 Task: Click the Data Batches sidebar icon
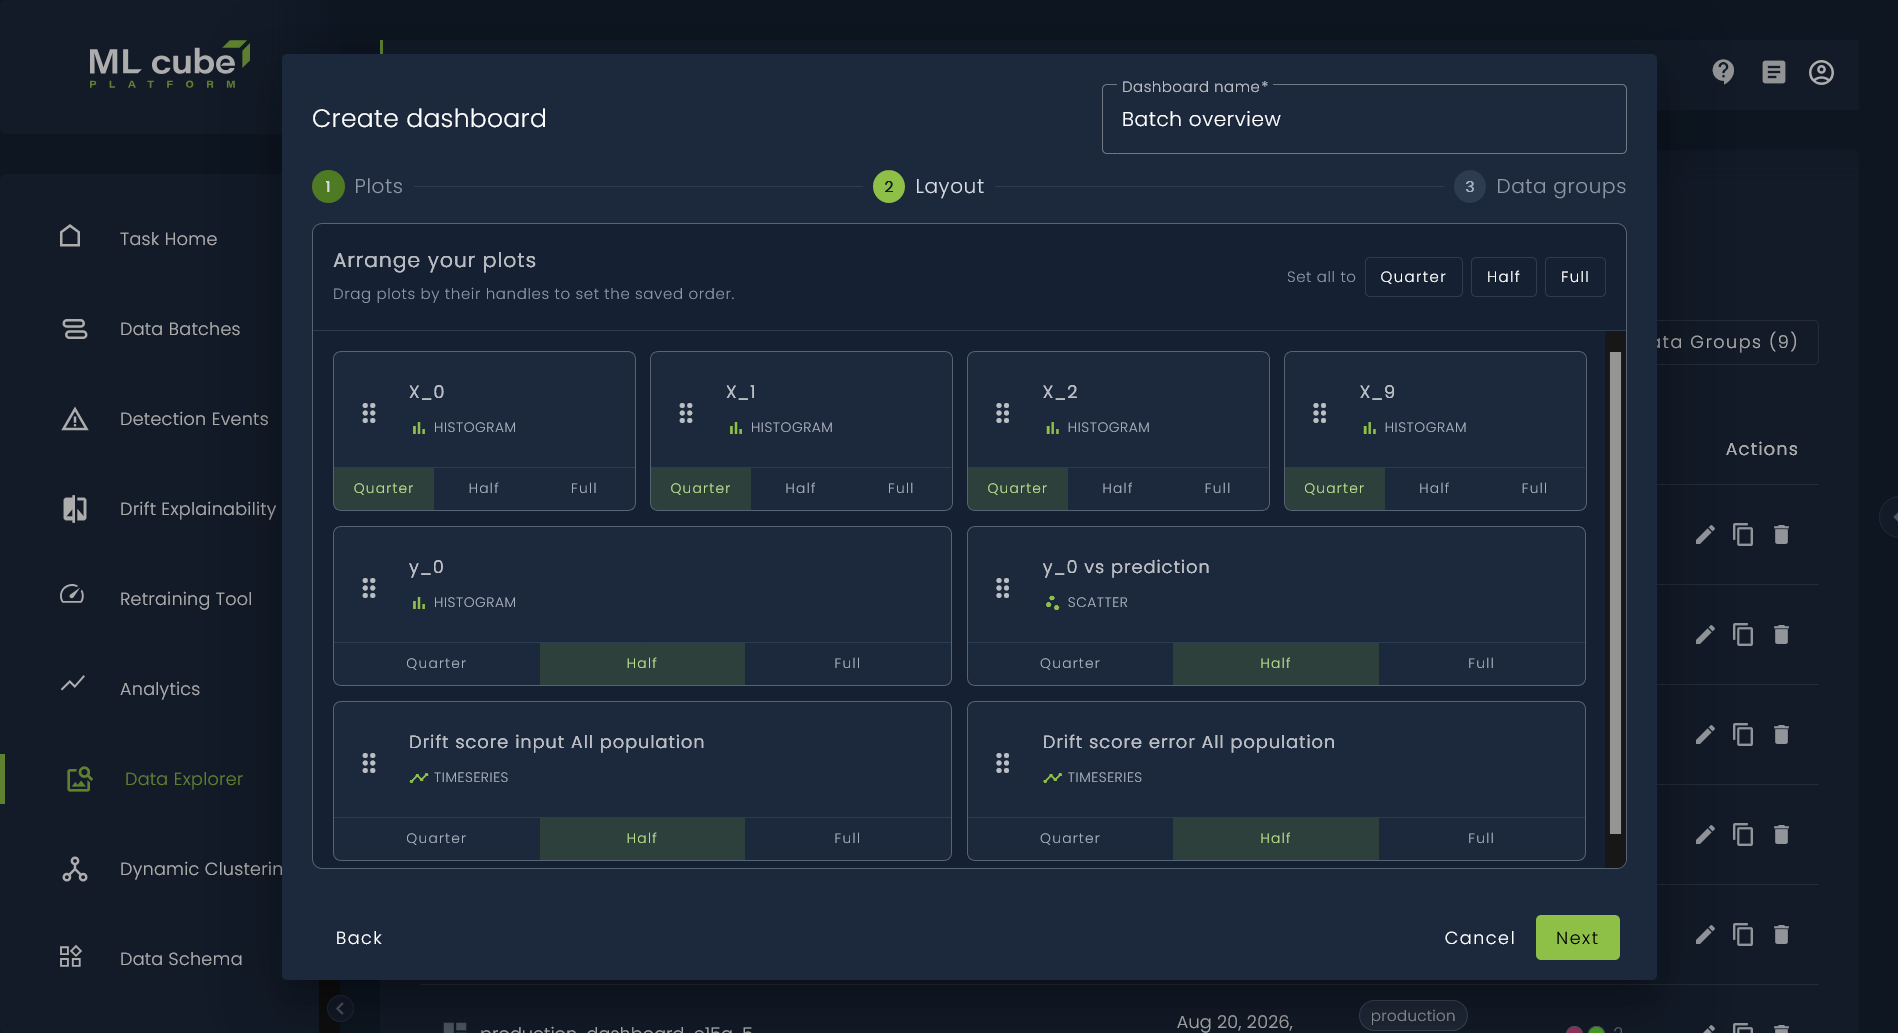tap(75, 329)
